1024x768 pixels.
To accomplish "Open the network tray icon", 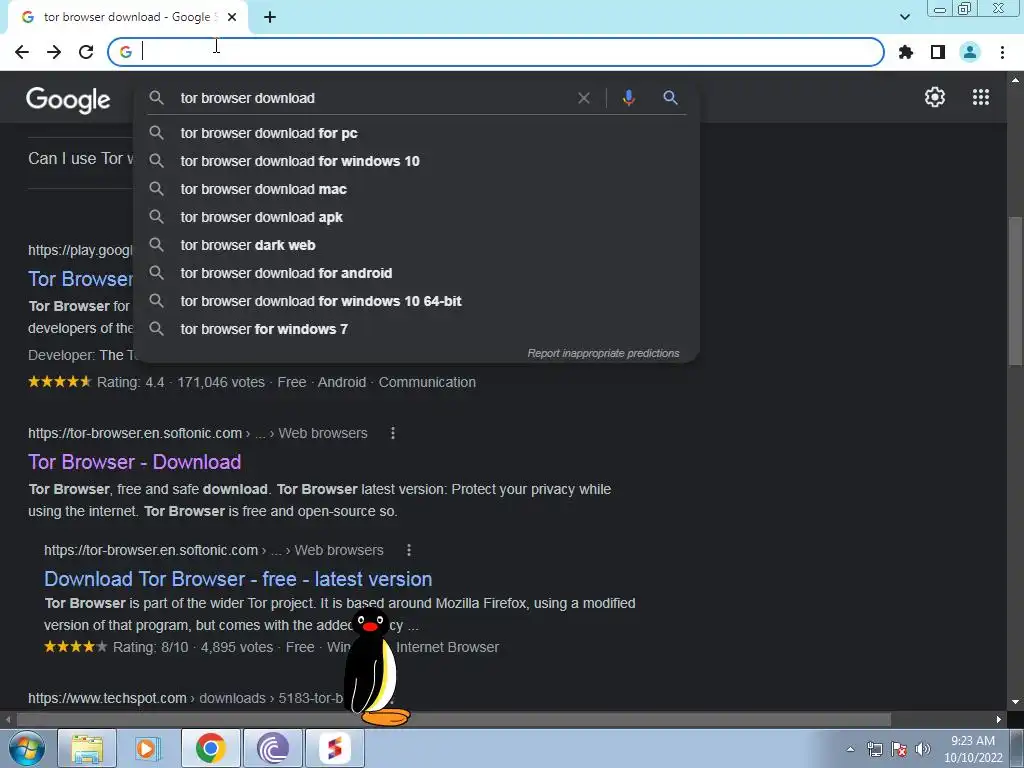I will (874, 749).
